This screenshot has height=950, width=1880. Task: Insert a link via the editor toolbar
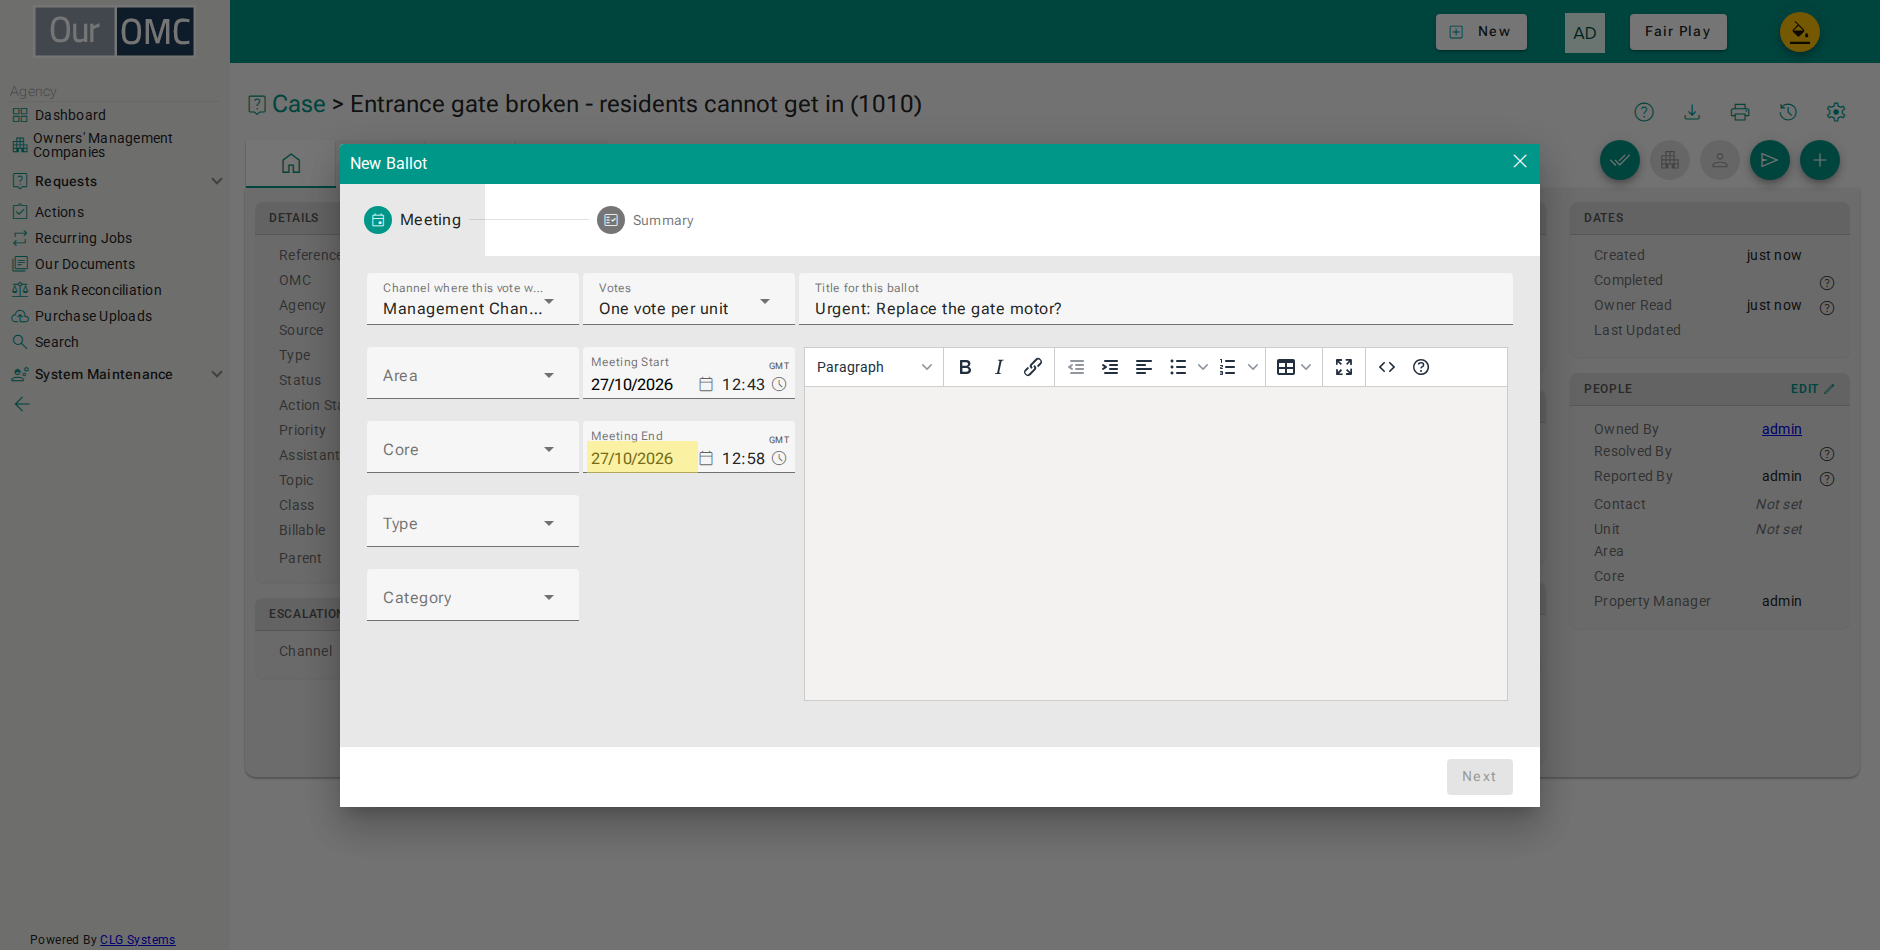1033,367
